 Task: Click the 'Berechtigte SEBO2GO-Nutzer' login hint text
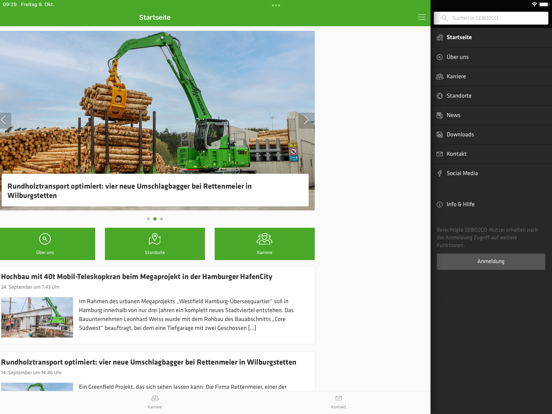coord(487,237)
